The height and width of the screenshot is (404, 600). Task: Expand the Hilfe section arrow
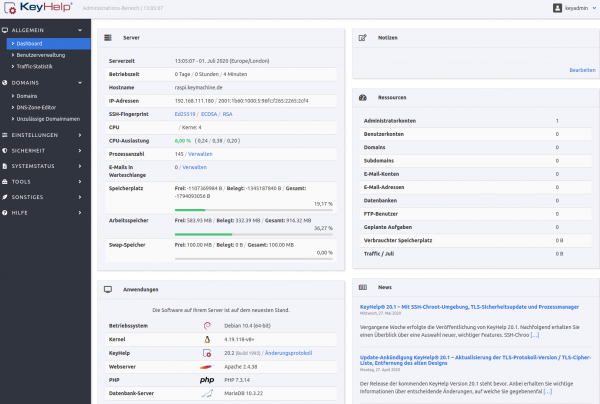[x=80, y=213]
